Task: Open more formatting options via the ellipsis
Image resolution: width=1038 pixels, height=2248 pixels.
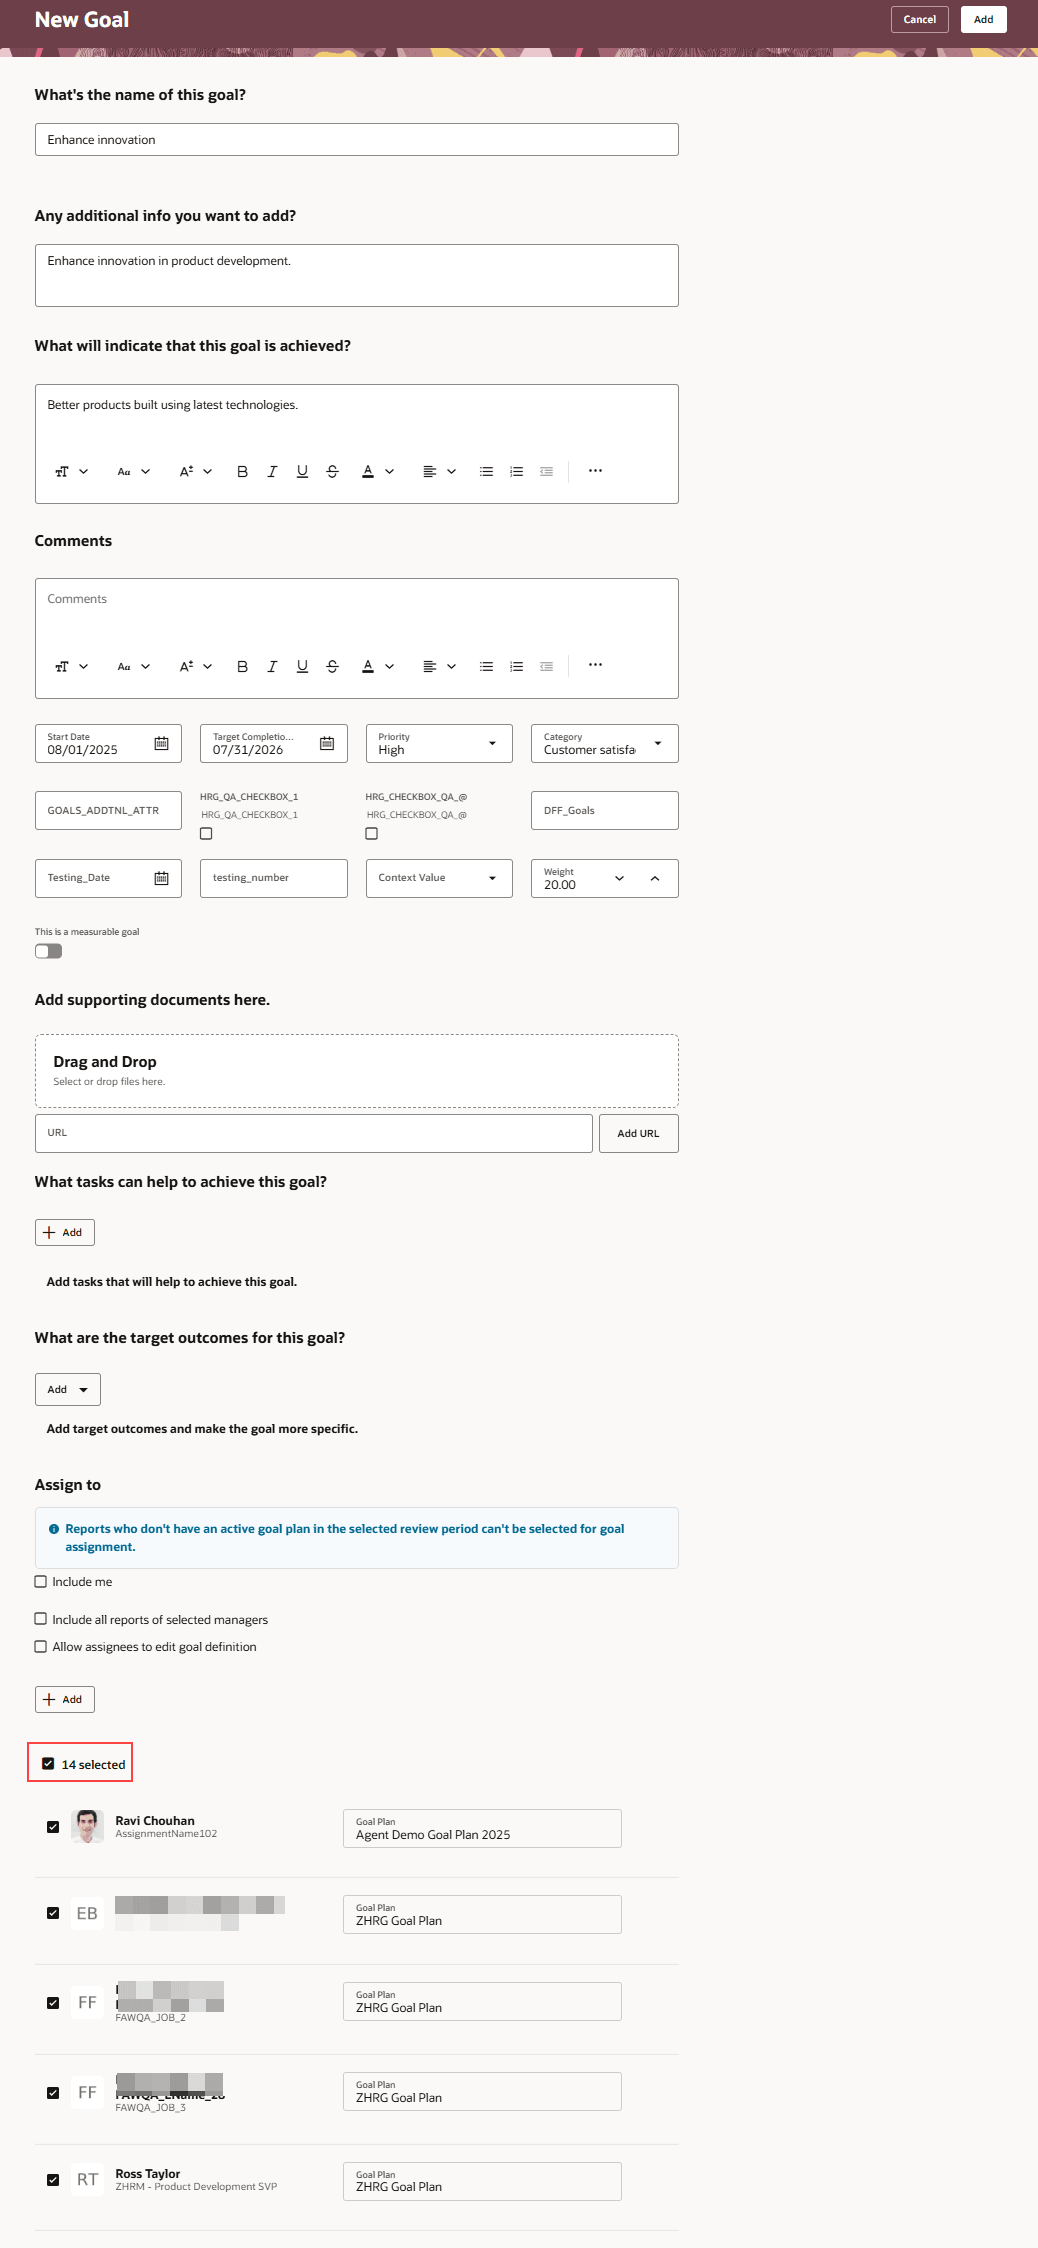Action: pos(595,470)
